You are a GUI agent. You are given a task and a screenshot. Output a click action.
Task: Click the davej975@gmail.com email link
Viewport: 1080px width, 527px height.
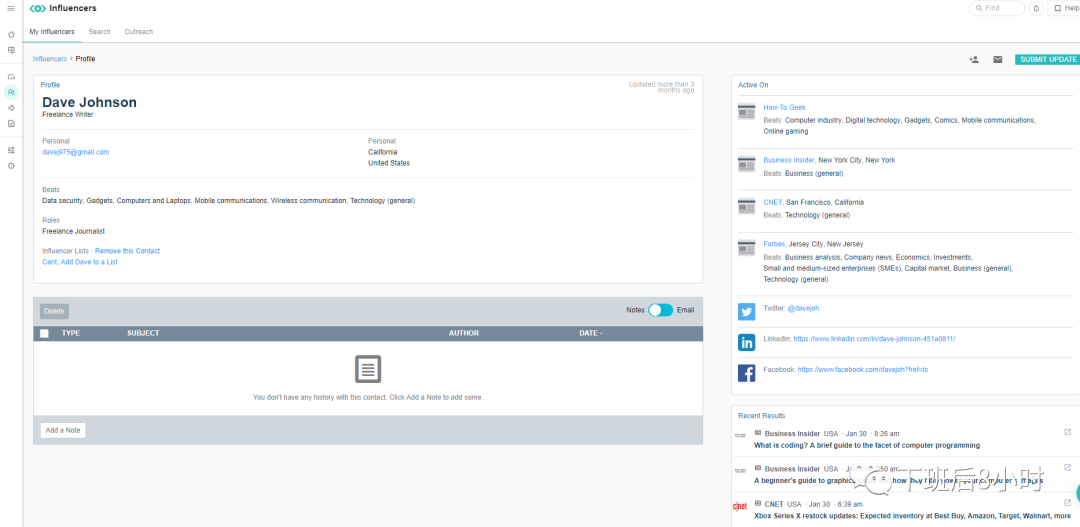(76, 152)
